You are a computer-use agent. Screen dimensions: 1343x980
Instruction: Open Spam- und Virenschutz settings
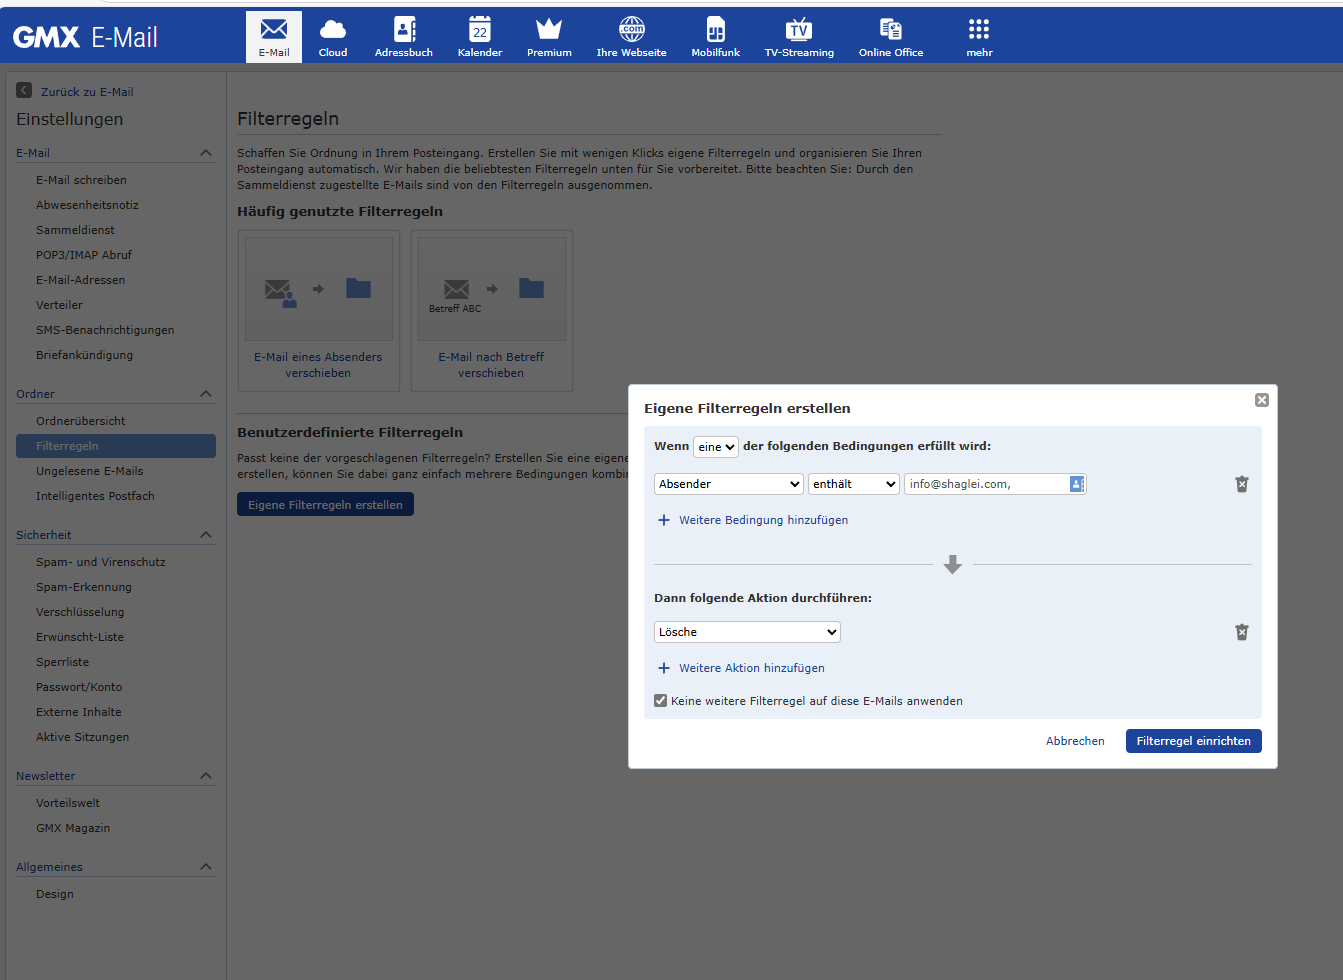click(101, 562)
